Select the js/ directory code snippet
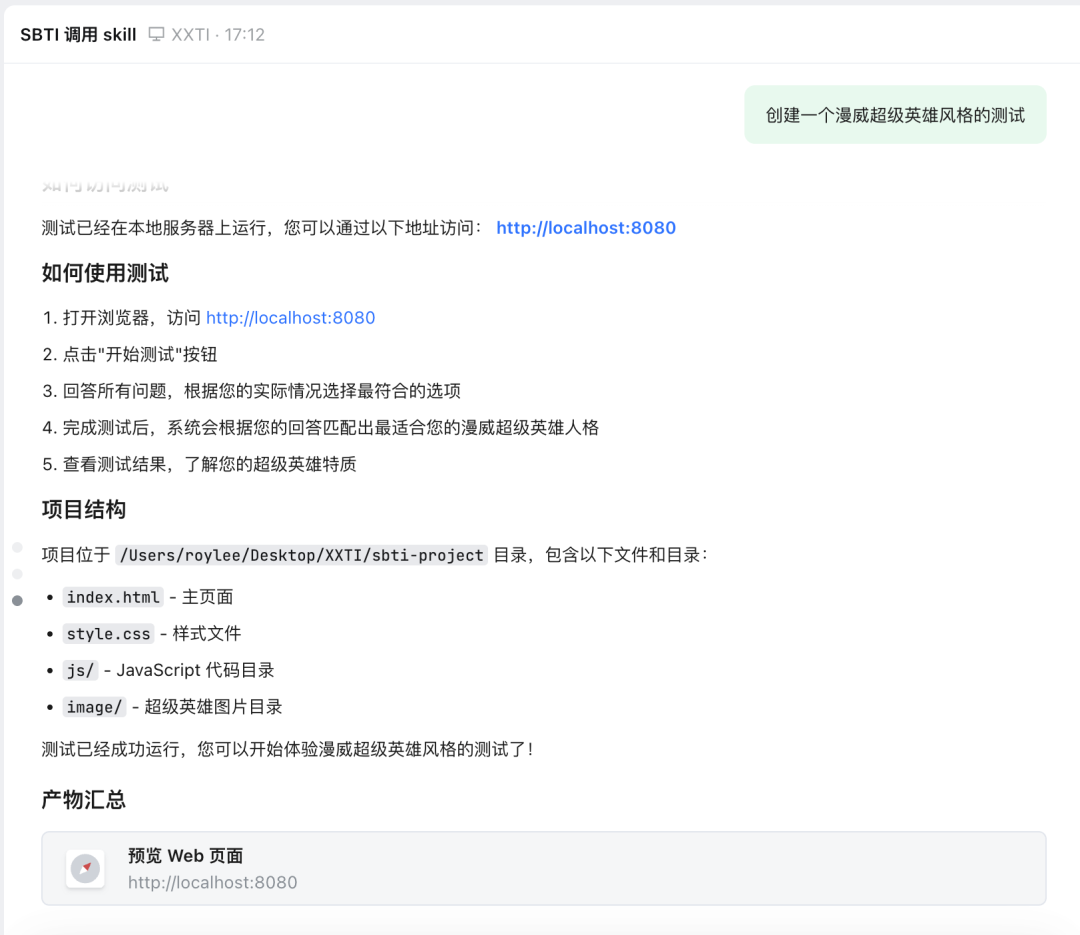Image resolution: width=1080 pixels, height=935 pixels. 80,670
